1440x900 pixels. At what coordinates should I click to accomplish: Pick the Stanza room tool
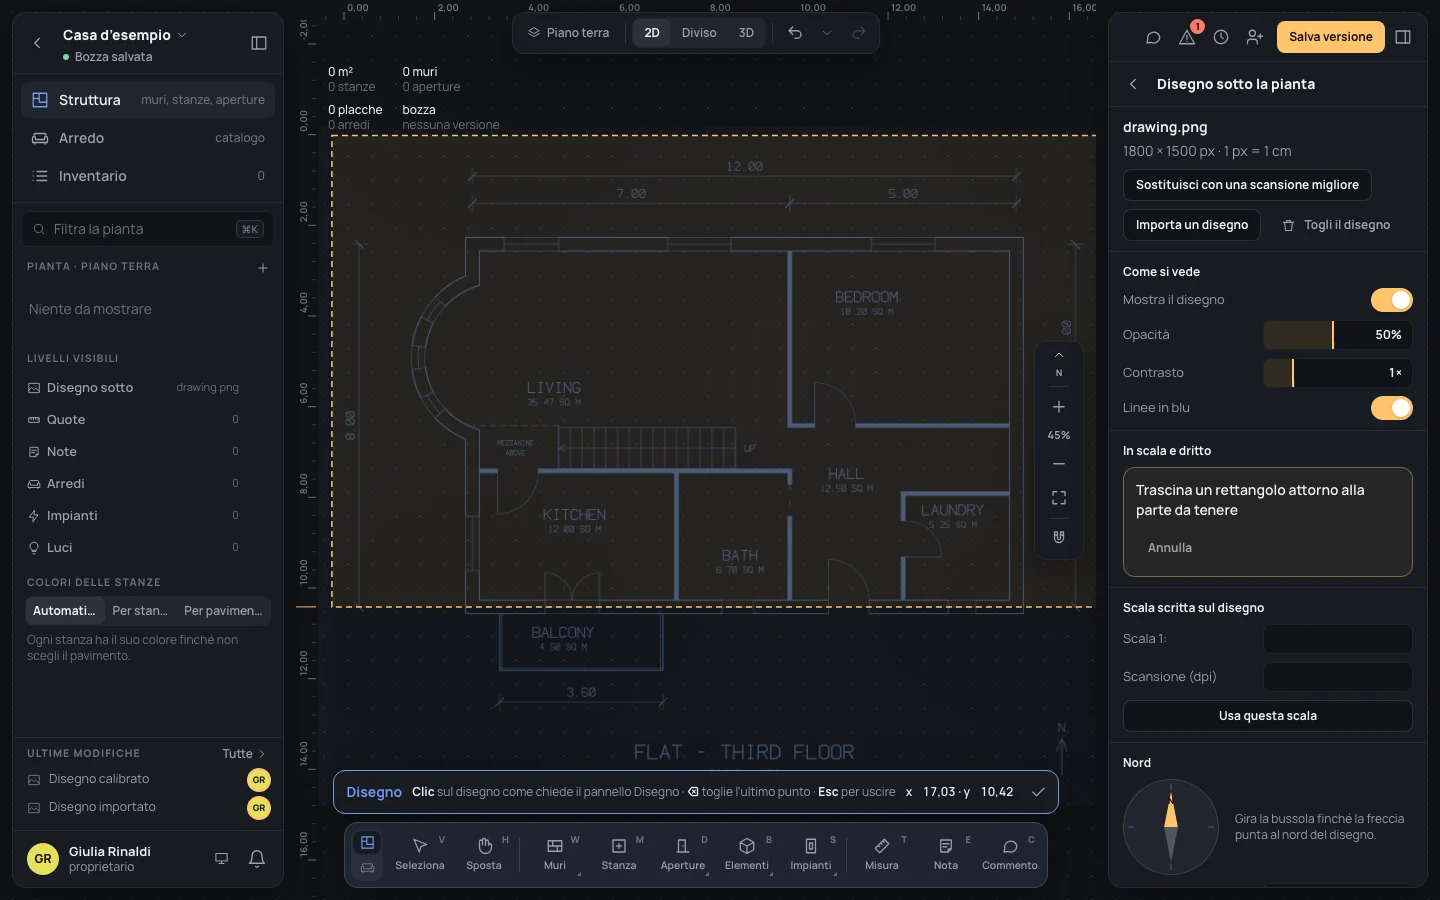point(619,854)
